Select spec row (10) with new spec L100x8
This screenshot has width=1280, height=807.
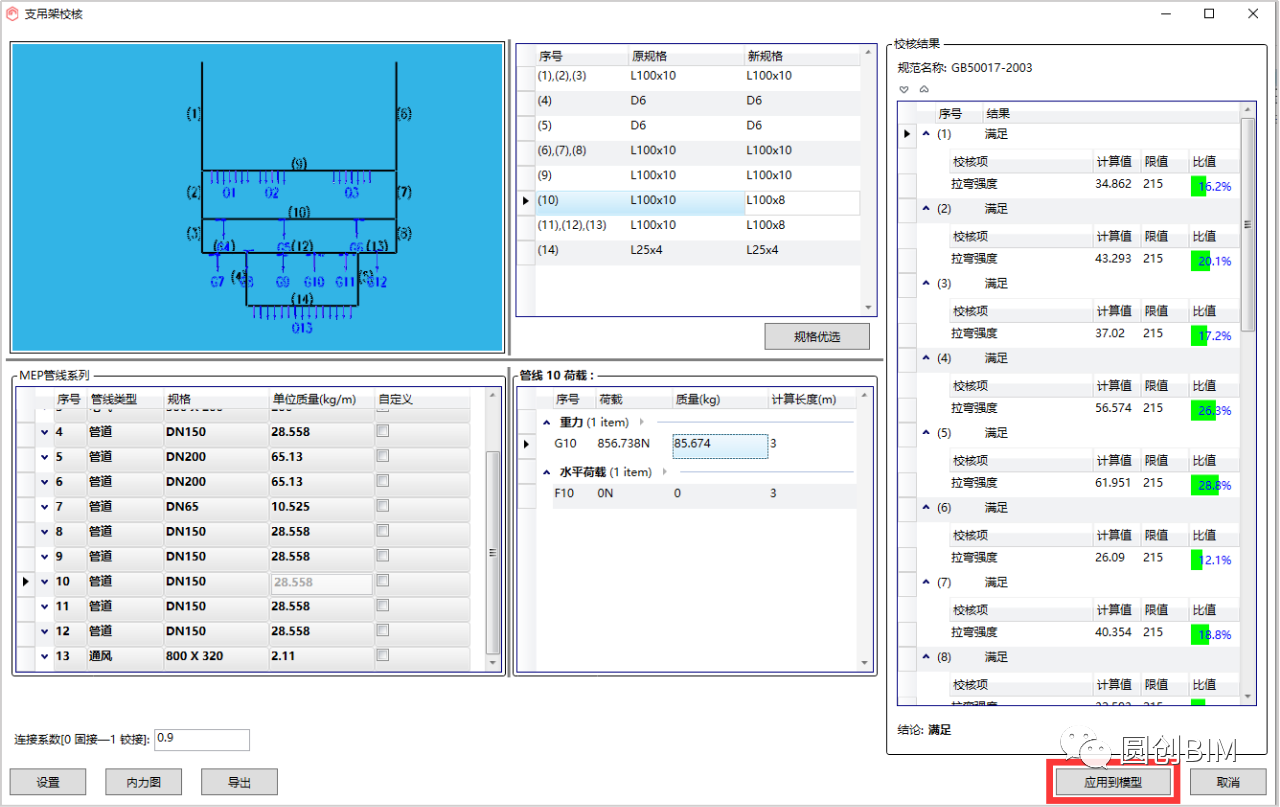tap(697, 201)
